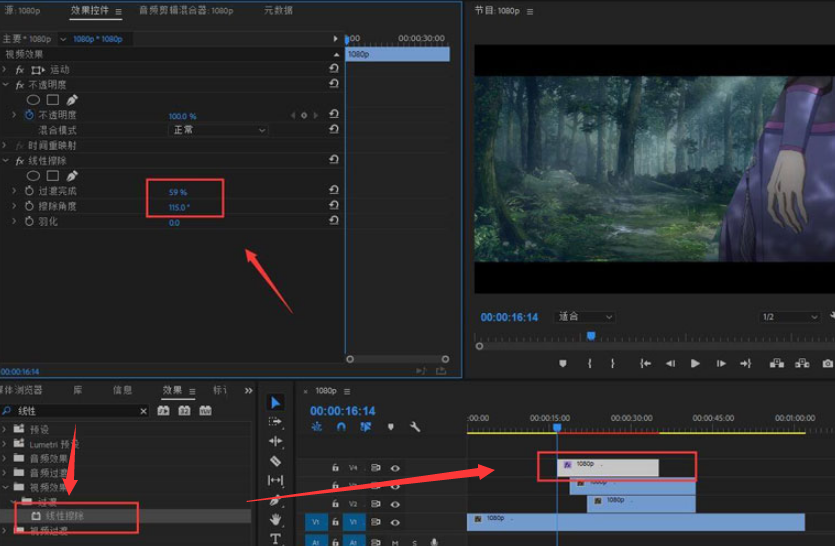Choose the Hand tool
This screenshot has height=546, width=835.
click(276, 519)
